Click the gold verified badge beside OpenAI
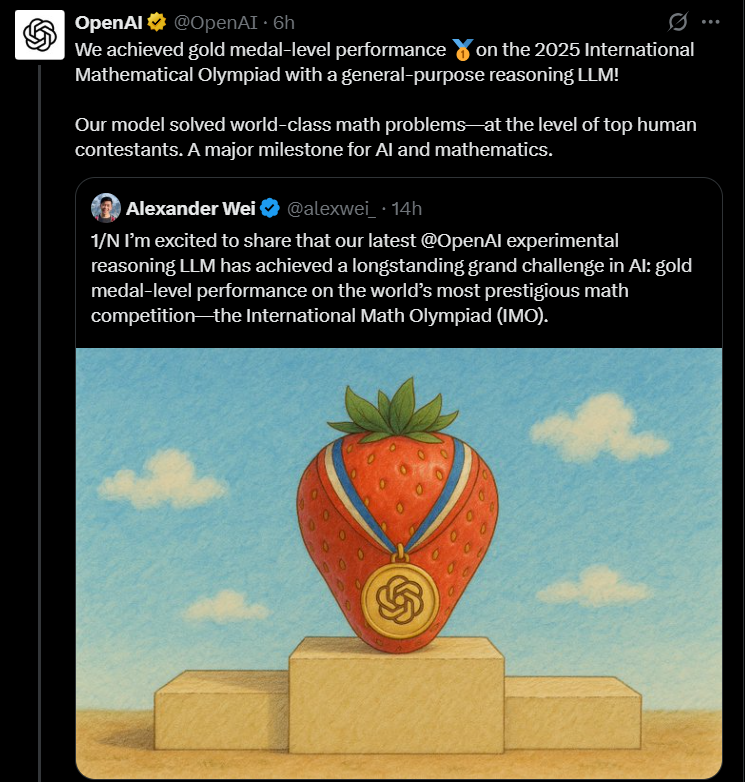This screenshot has width=745, height=782. 157,21
